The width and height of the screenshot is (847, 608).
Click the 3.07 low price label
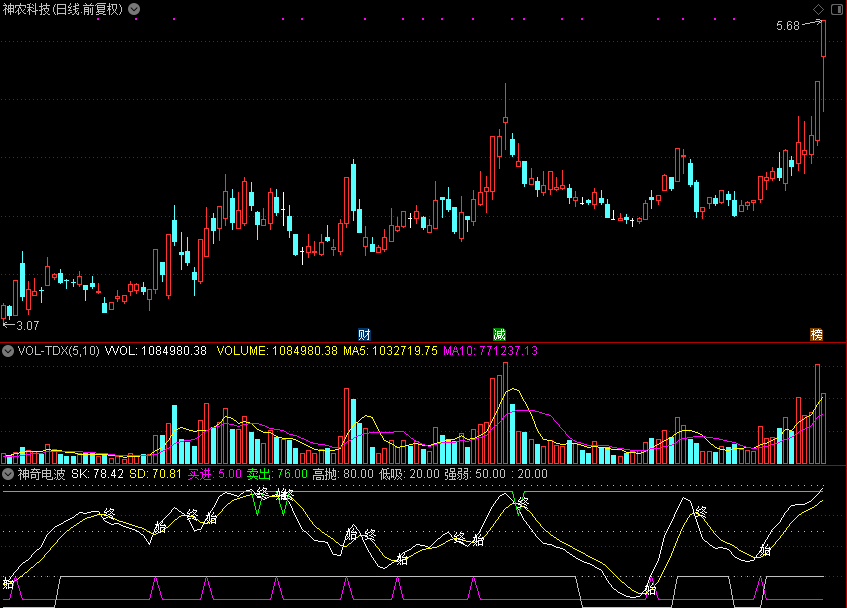[26, 325]
